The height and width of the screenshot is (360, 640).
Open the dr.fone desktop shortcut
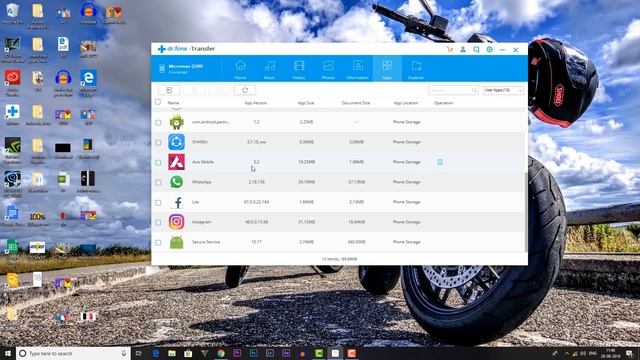pos(13,116)
